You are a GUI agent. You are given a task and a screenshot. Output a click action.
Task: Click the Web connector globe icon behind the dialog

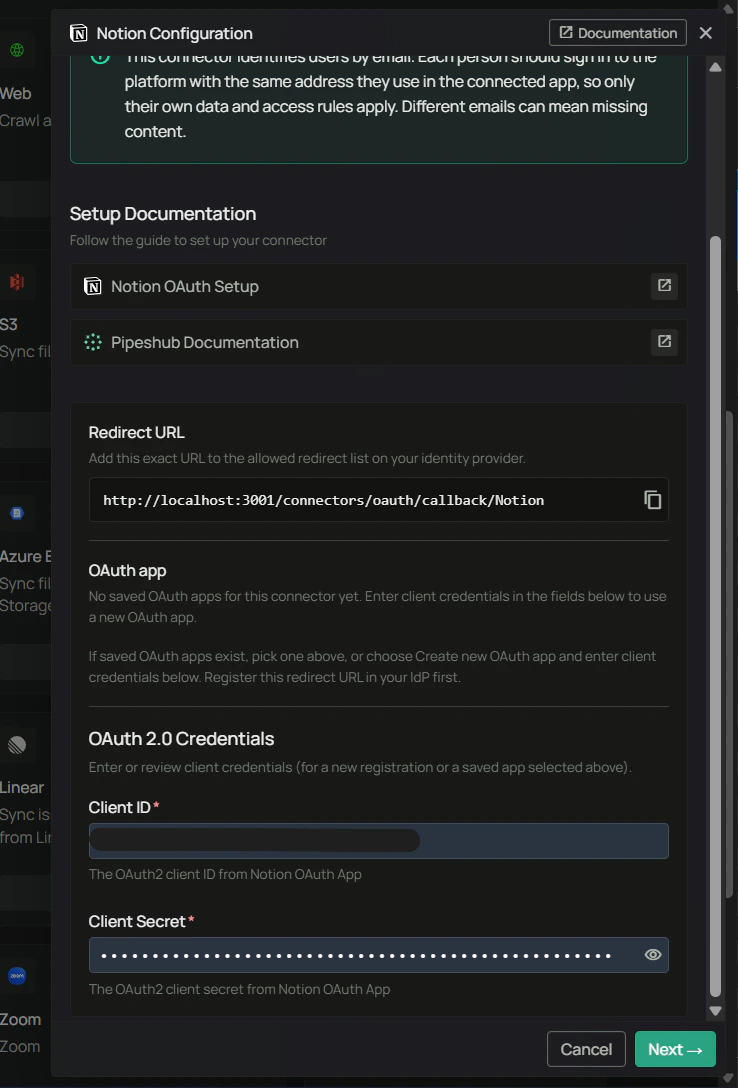click(x=17, y=50)
